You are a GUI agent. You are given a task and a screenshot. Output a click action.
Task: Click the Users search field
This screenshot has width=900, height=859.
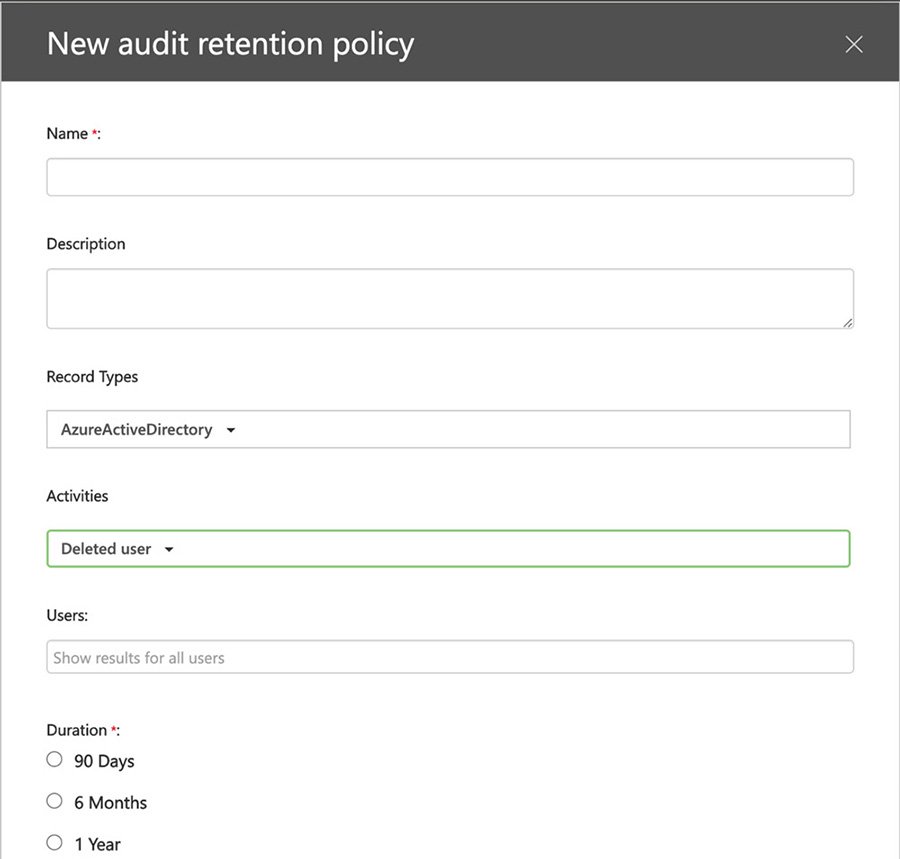coord(450,657)
